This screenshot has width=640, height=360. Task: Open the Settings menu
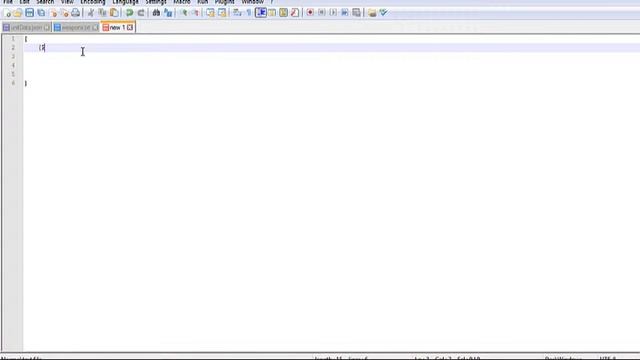pos(156,2)
